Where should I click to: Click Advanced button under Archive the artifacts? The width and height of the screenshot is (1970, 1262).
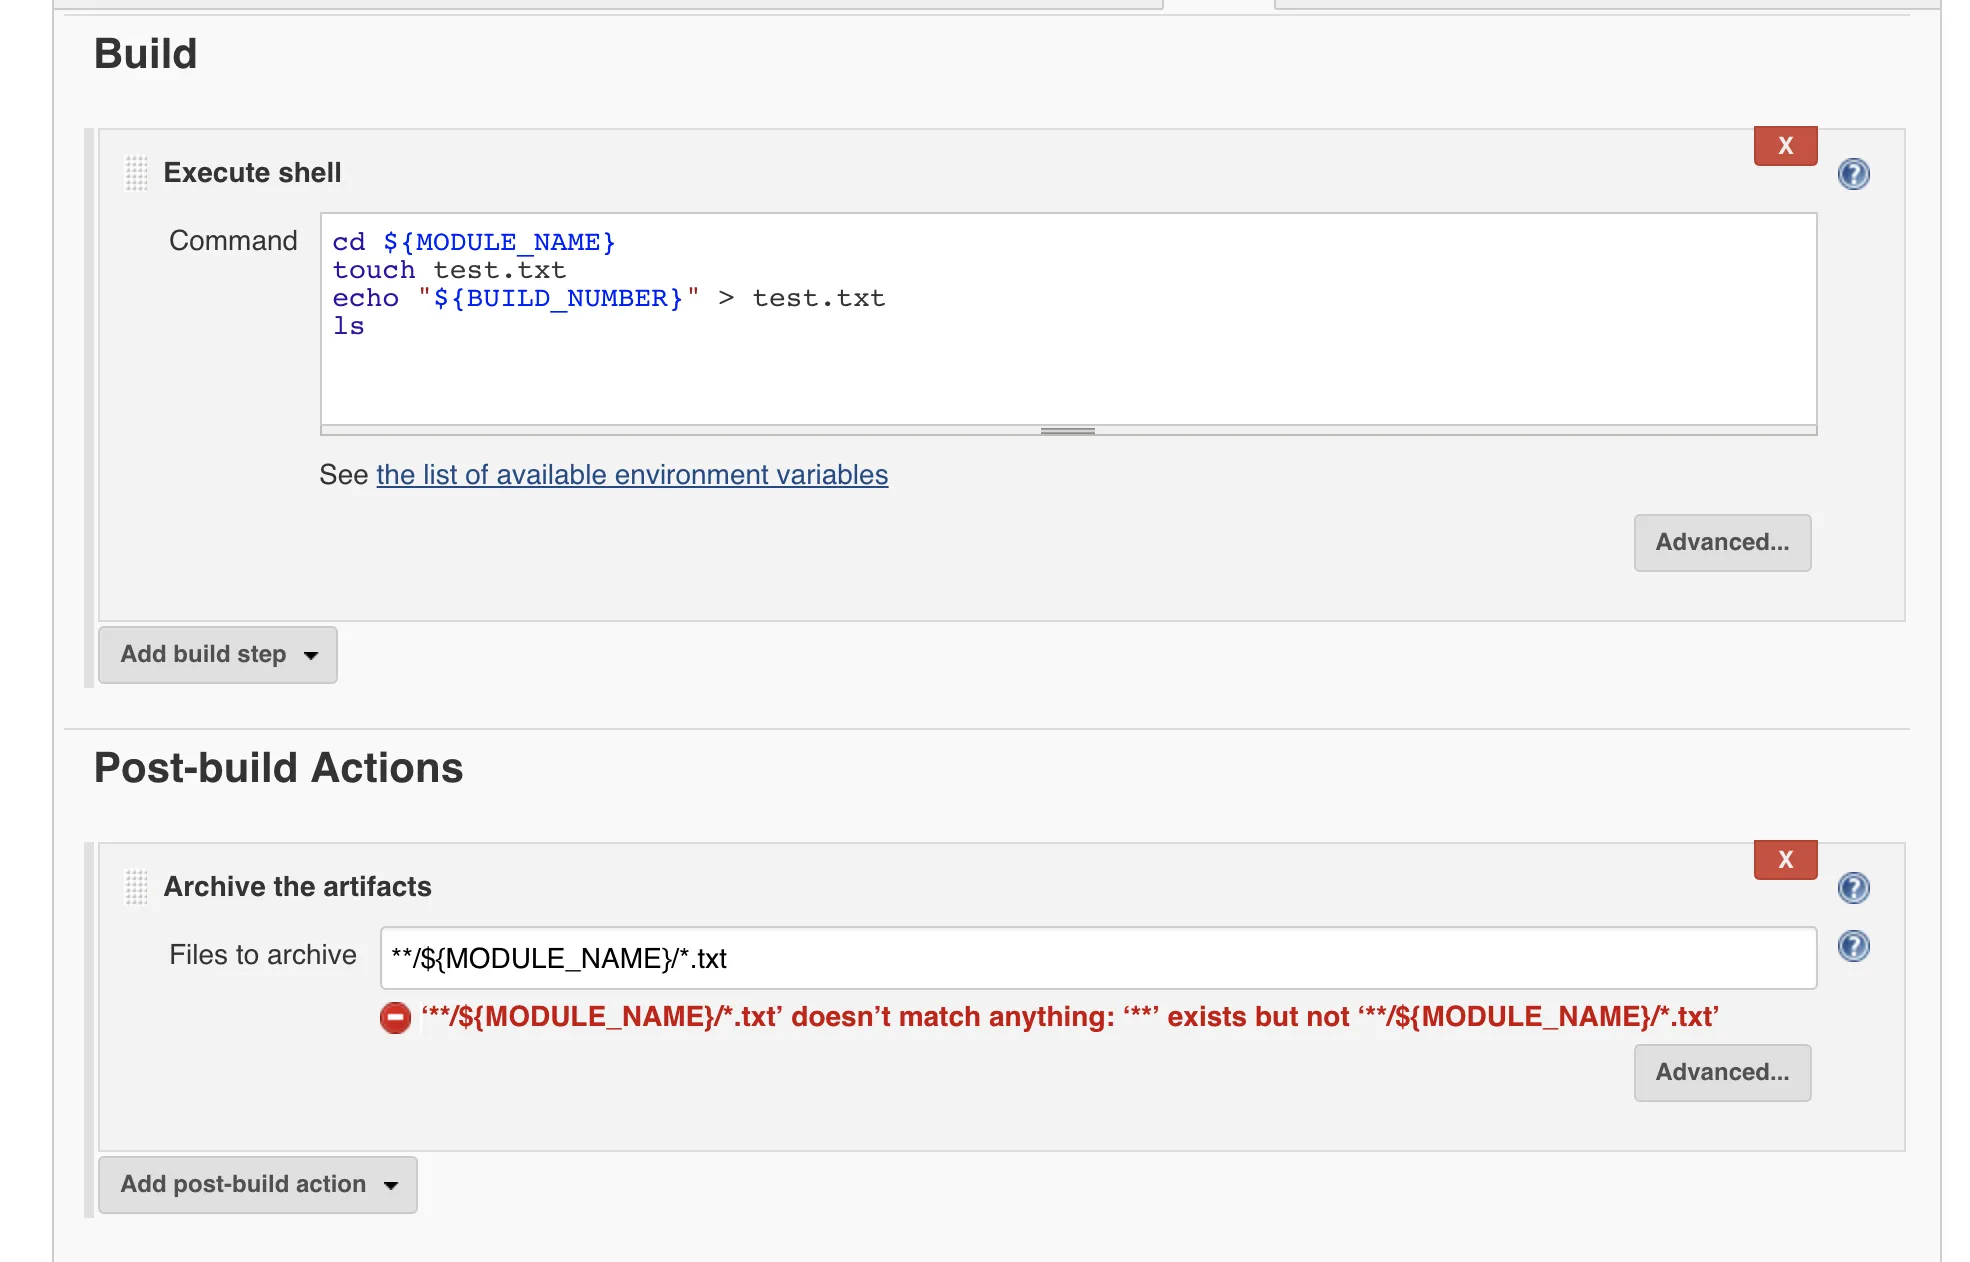click(1721, 1073)
